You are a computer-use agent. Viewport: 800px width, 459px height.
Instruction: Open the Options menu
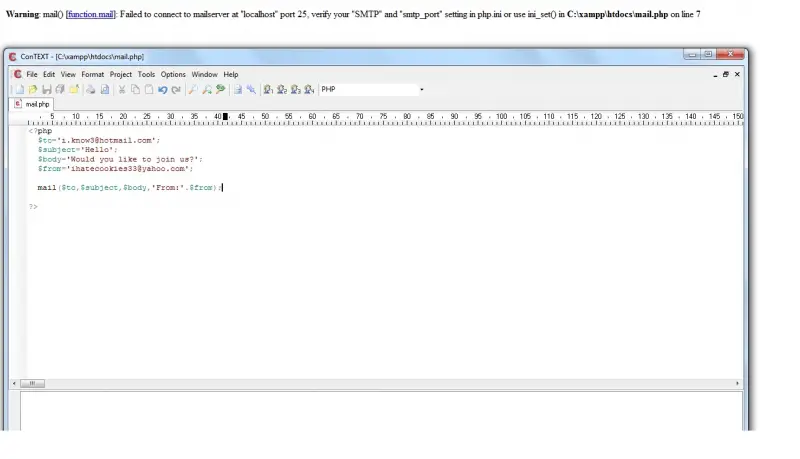pos(173,74)
